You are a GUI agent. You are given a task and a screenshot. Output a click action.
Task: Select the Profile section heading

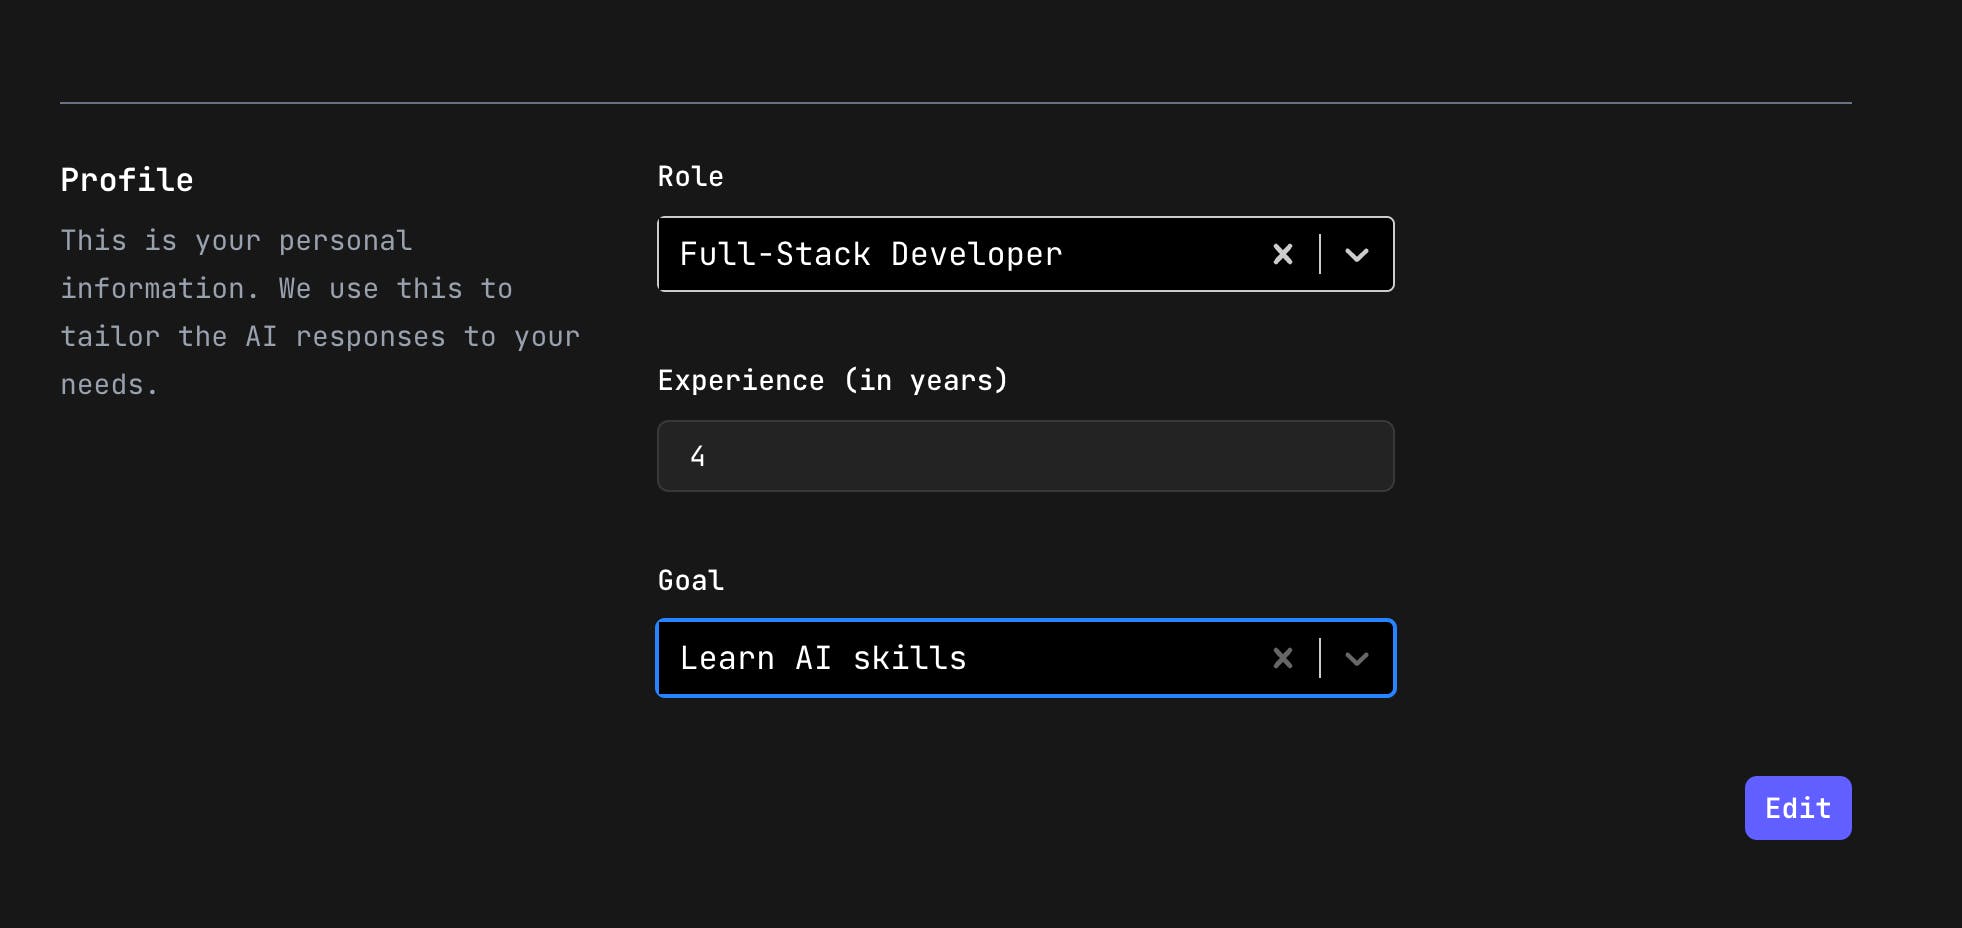point(127,180)
